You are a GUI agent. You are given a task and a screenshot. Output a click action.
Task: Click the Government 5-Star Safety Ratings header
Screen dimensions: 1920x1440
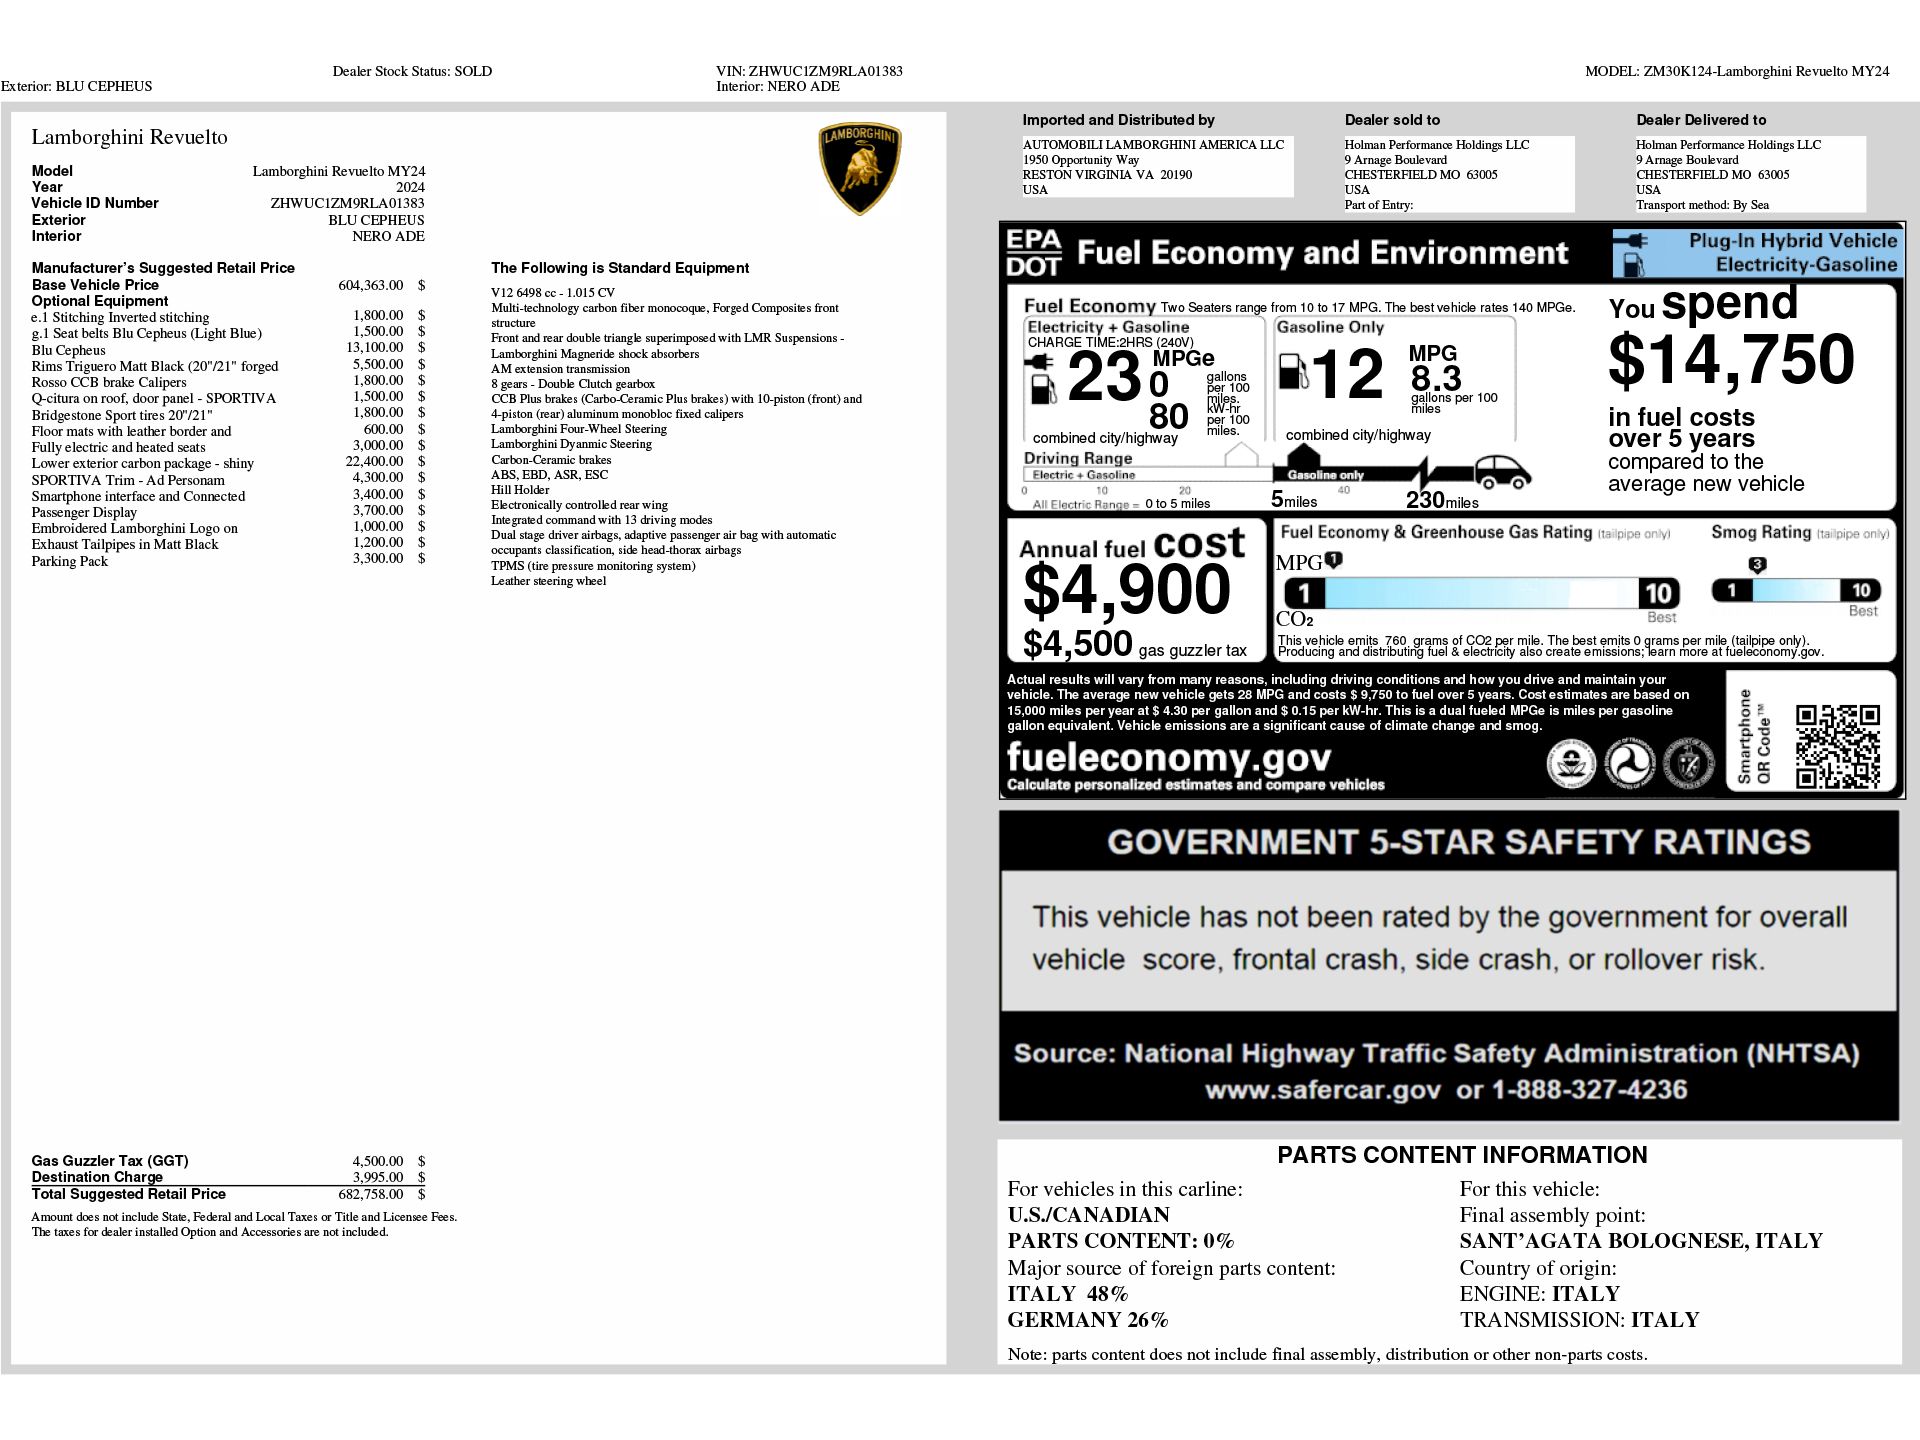click(x=1458, y=842)
